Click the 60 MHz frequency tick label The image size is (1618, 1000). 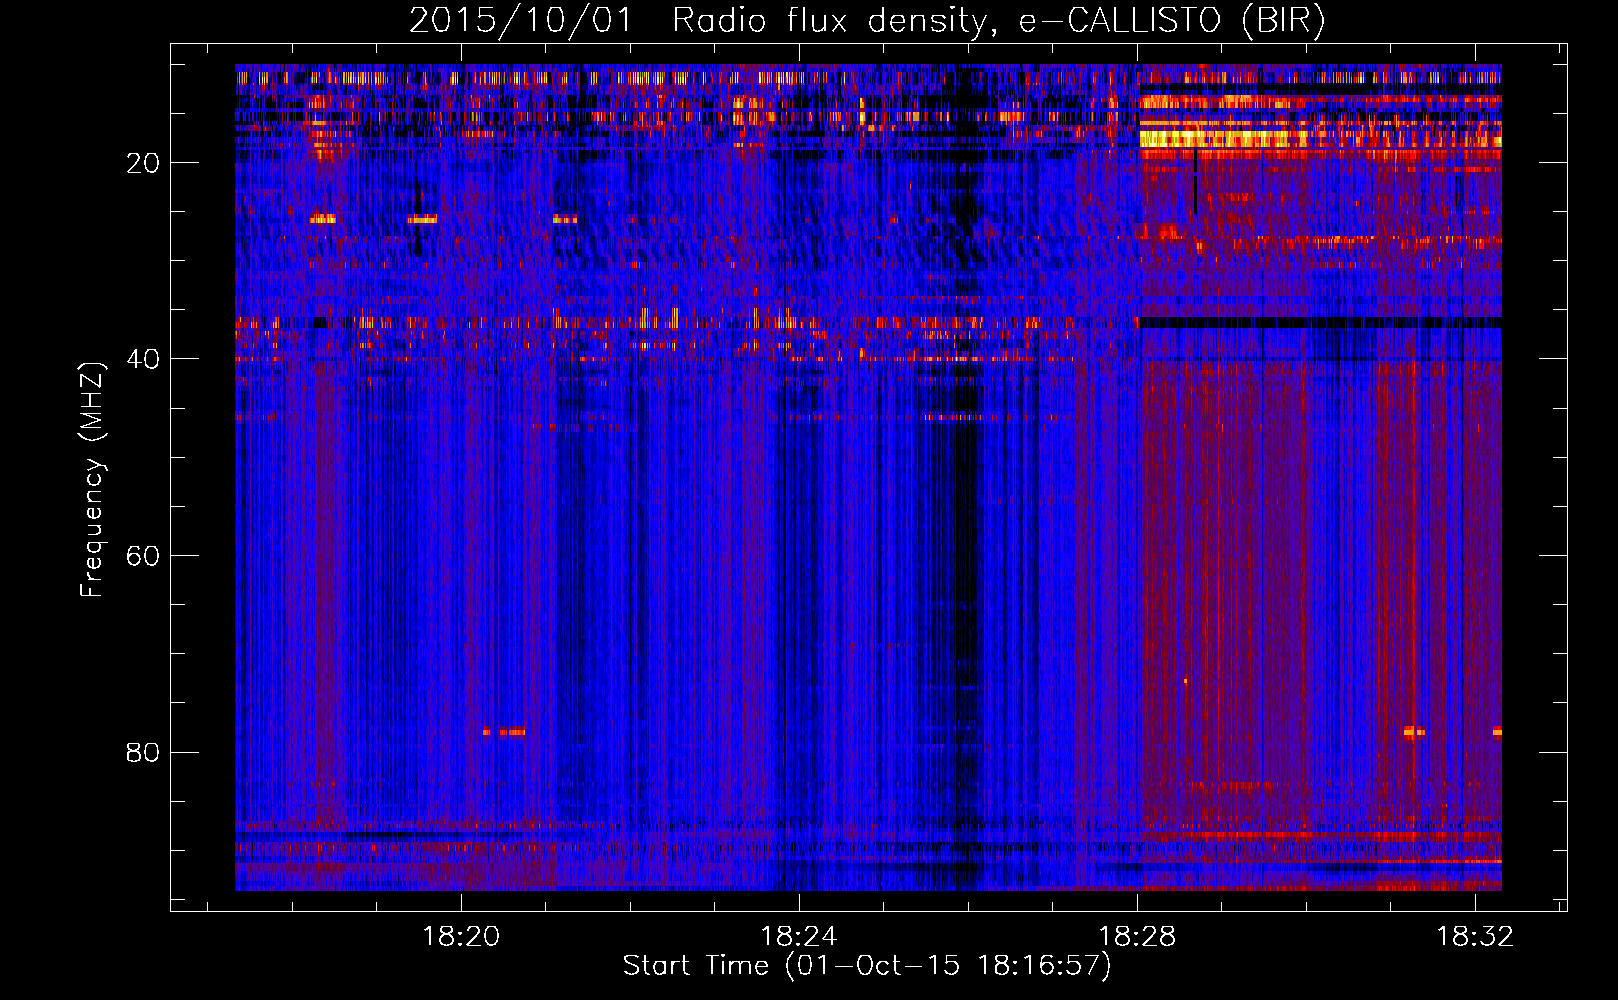[x=143, y=556]
